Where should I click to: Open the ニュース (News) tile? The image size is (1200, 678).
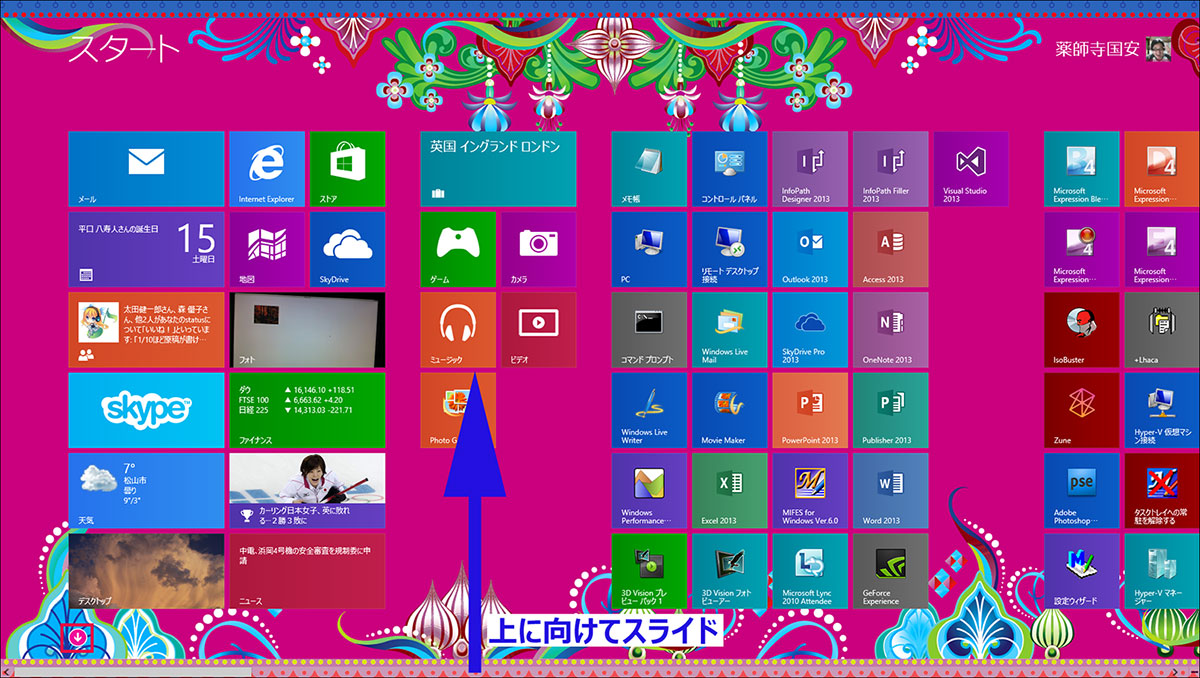(307, 571)
